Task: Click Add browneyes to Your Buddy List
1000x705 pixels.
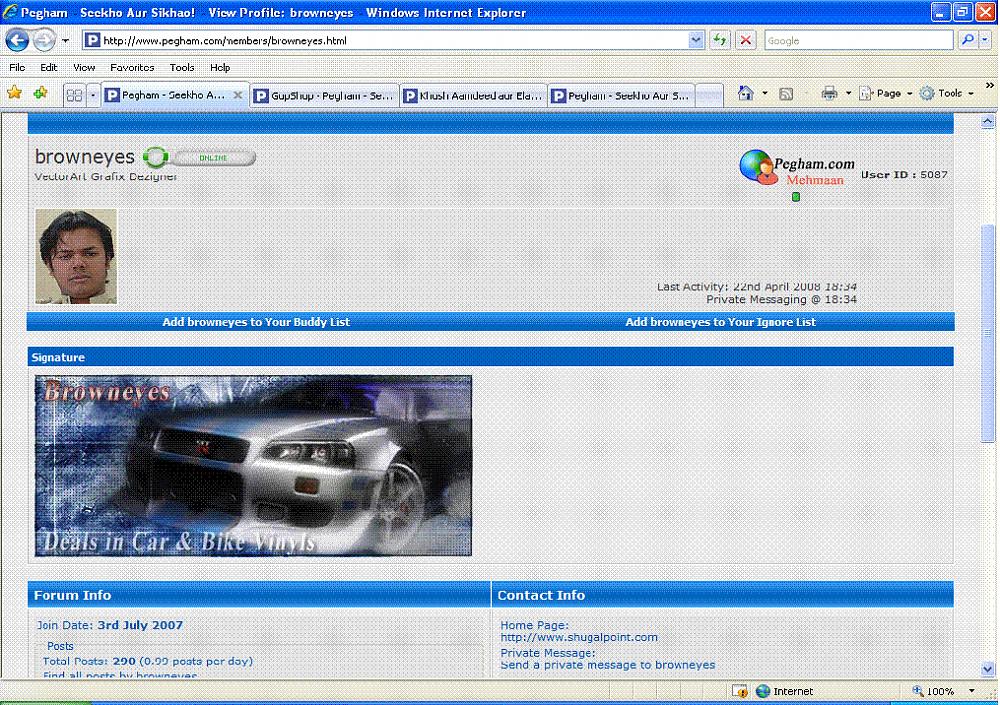Action: click(256, 322)
